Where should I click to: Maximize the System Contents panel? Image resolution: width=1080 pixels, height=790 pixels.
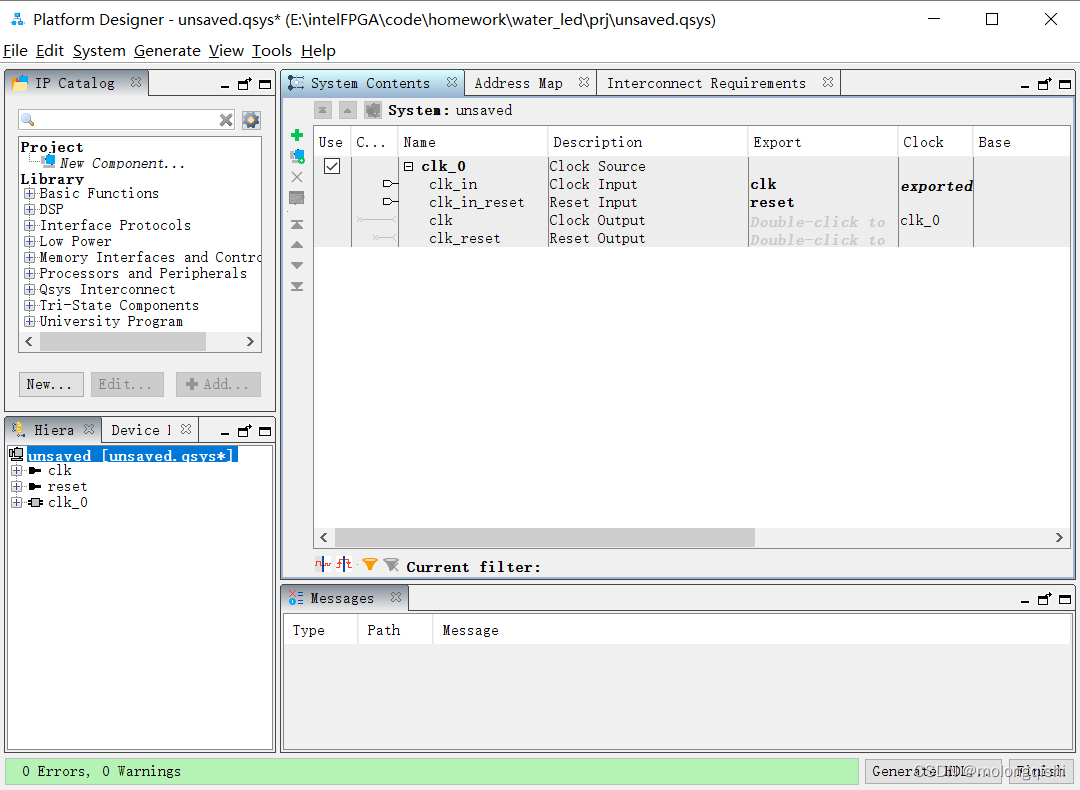pyautogui.click(x=1065, y=84)
